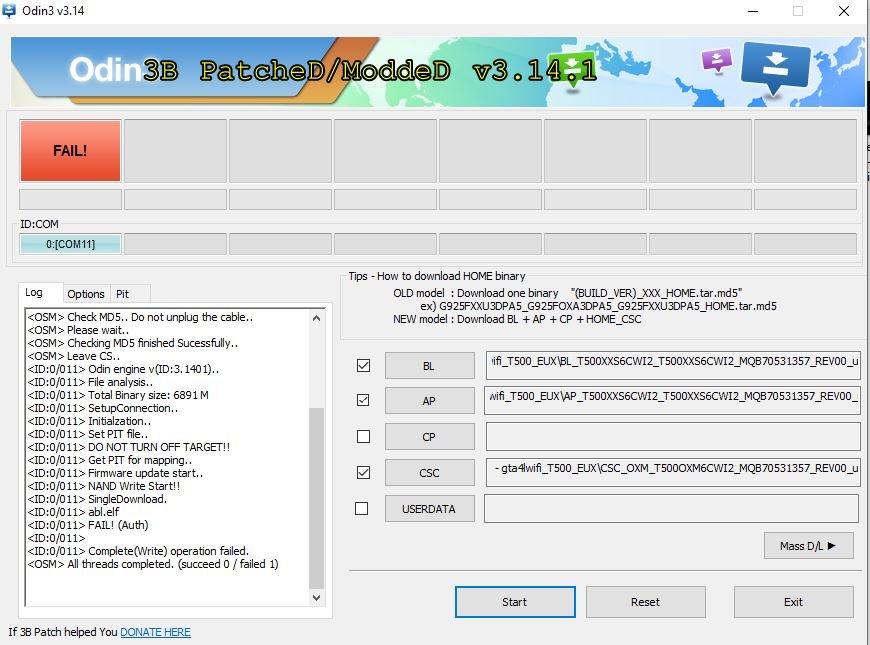Enable the USERDATA checkbox
Screen dimensions: 870x645
coord(363,508)
